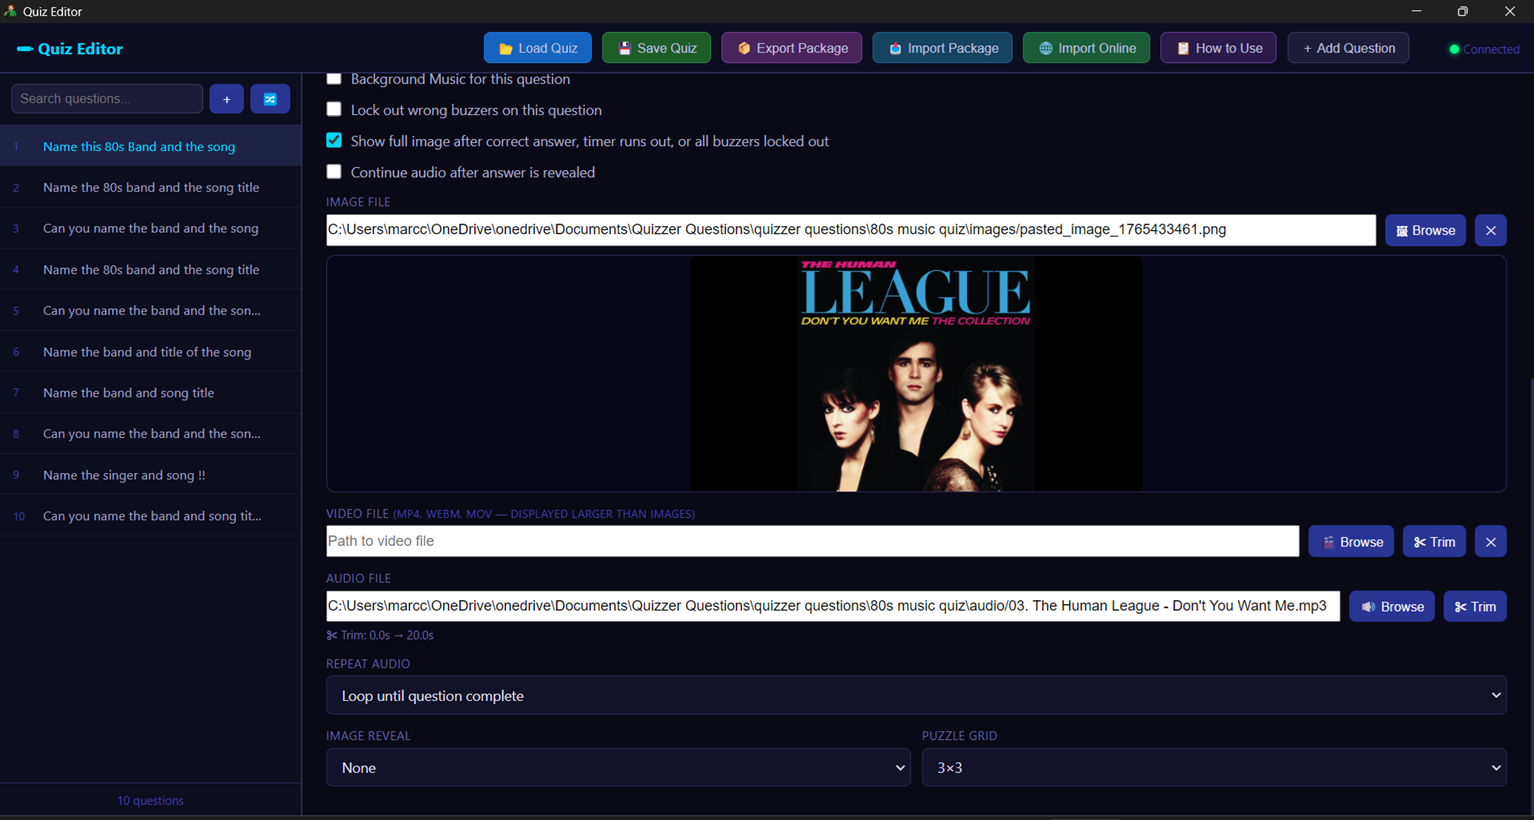Viewport: 1534px width, 820px height.
Task: Close the Quiz Editor window
Action: coord(1510,11)
